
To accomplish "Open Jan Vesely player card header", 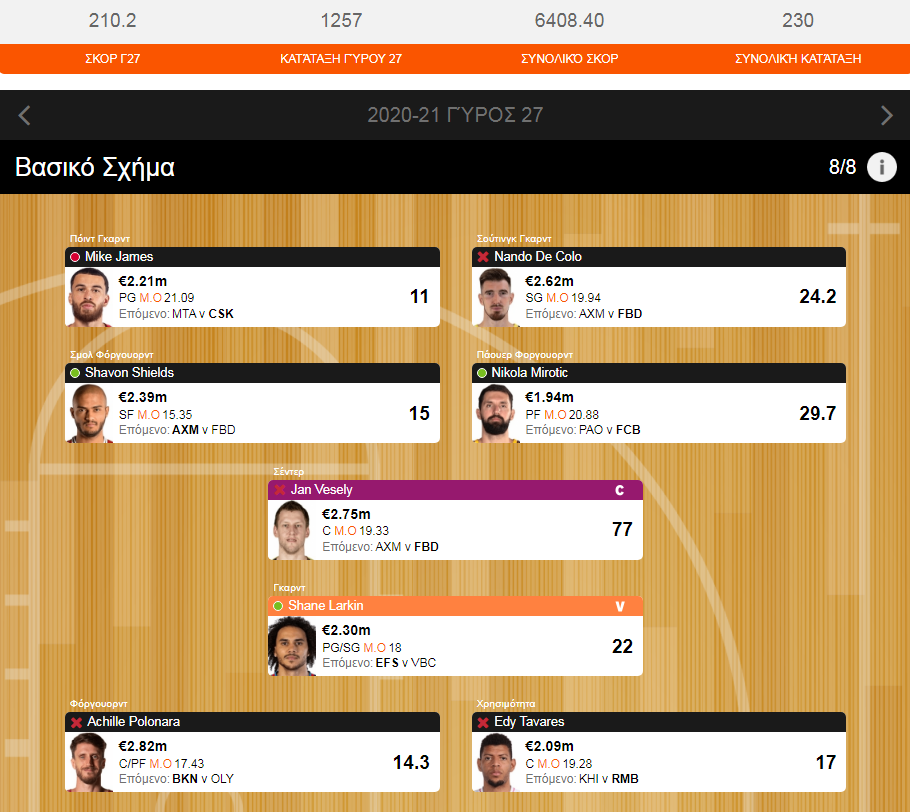I will click(x=455, y=490).
